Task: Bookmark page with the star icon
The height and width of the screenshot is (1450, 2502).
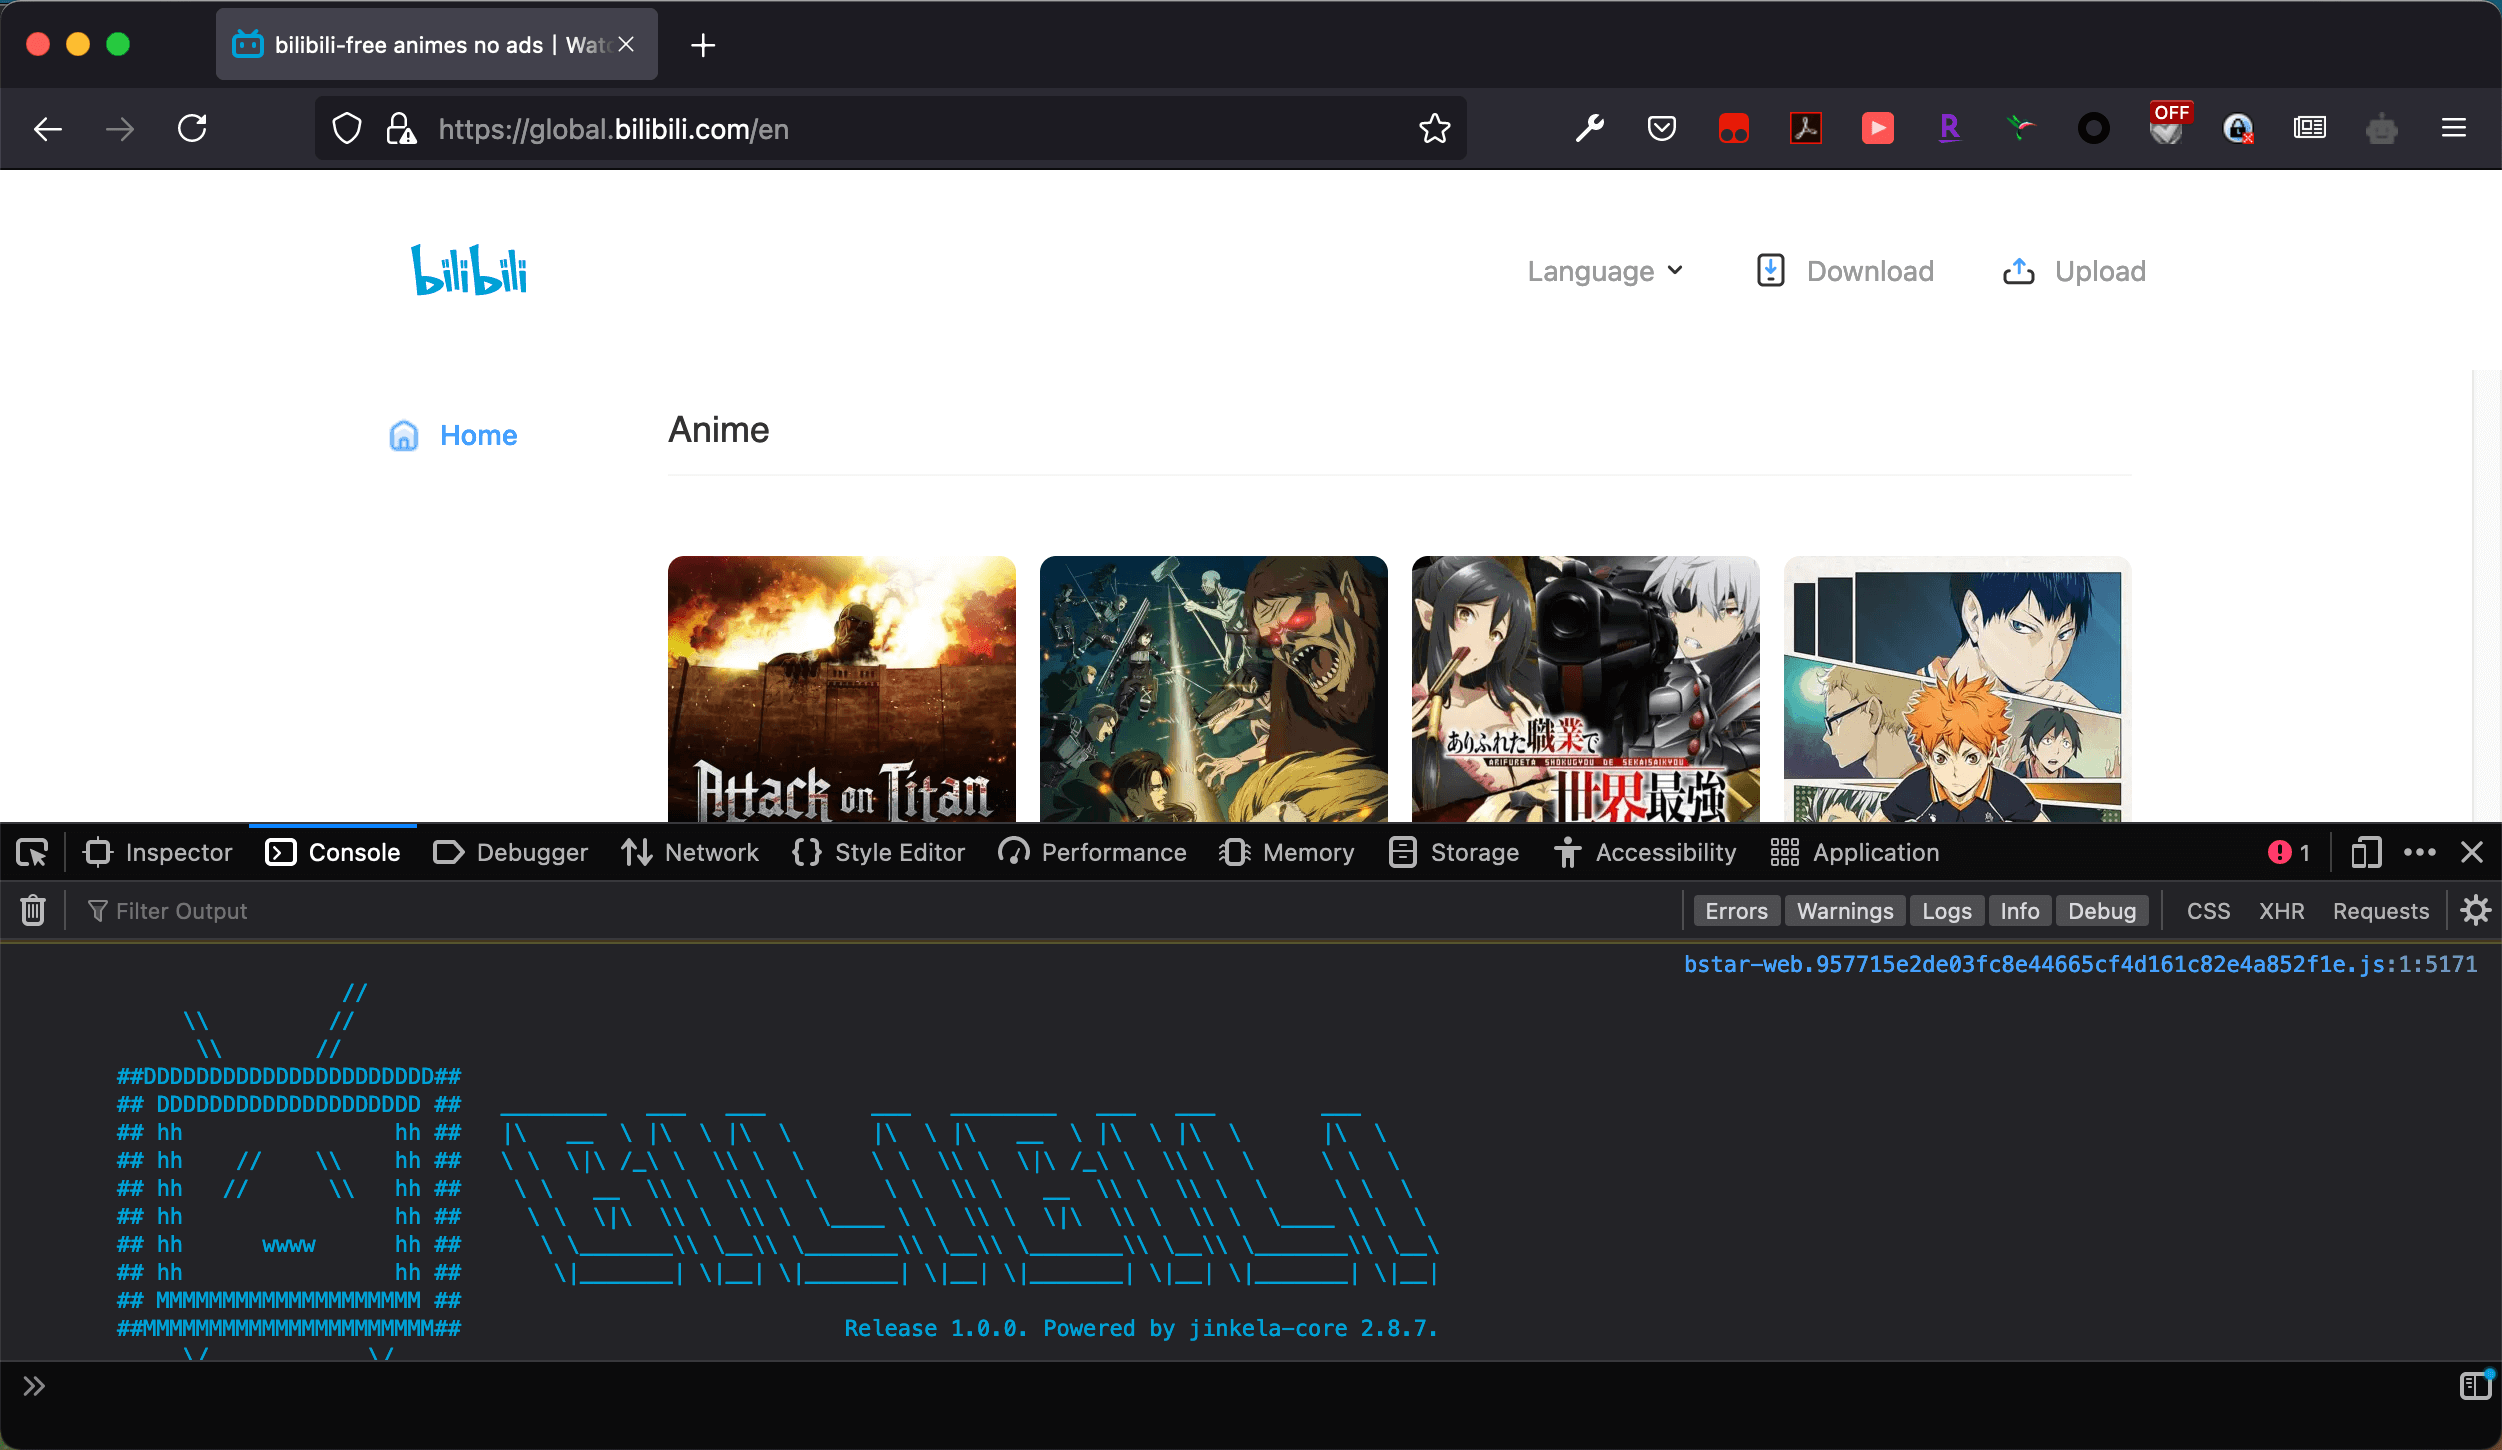Action: (x=1434, y=128)
